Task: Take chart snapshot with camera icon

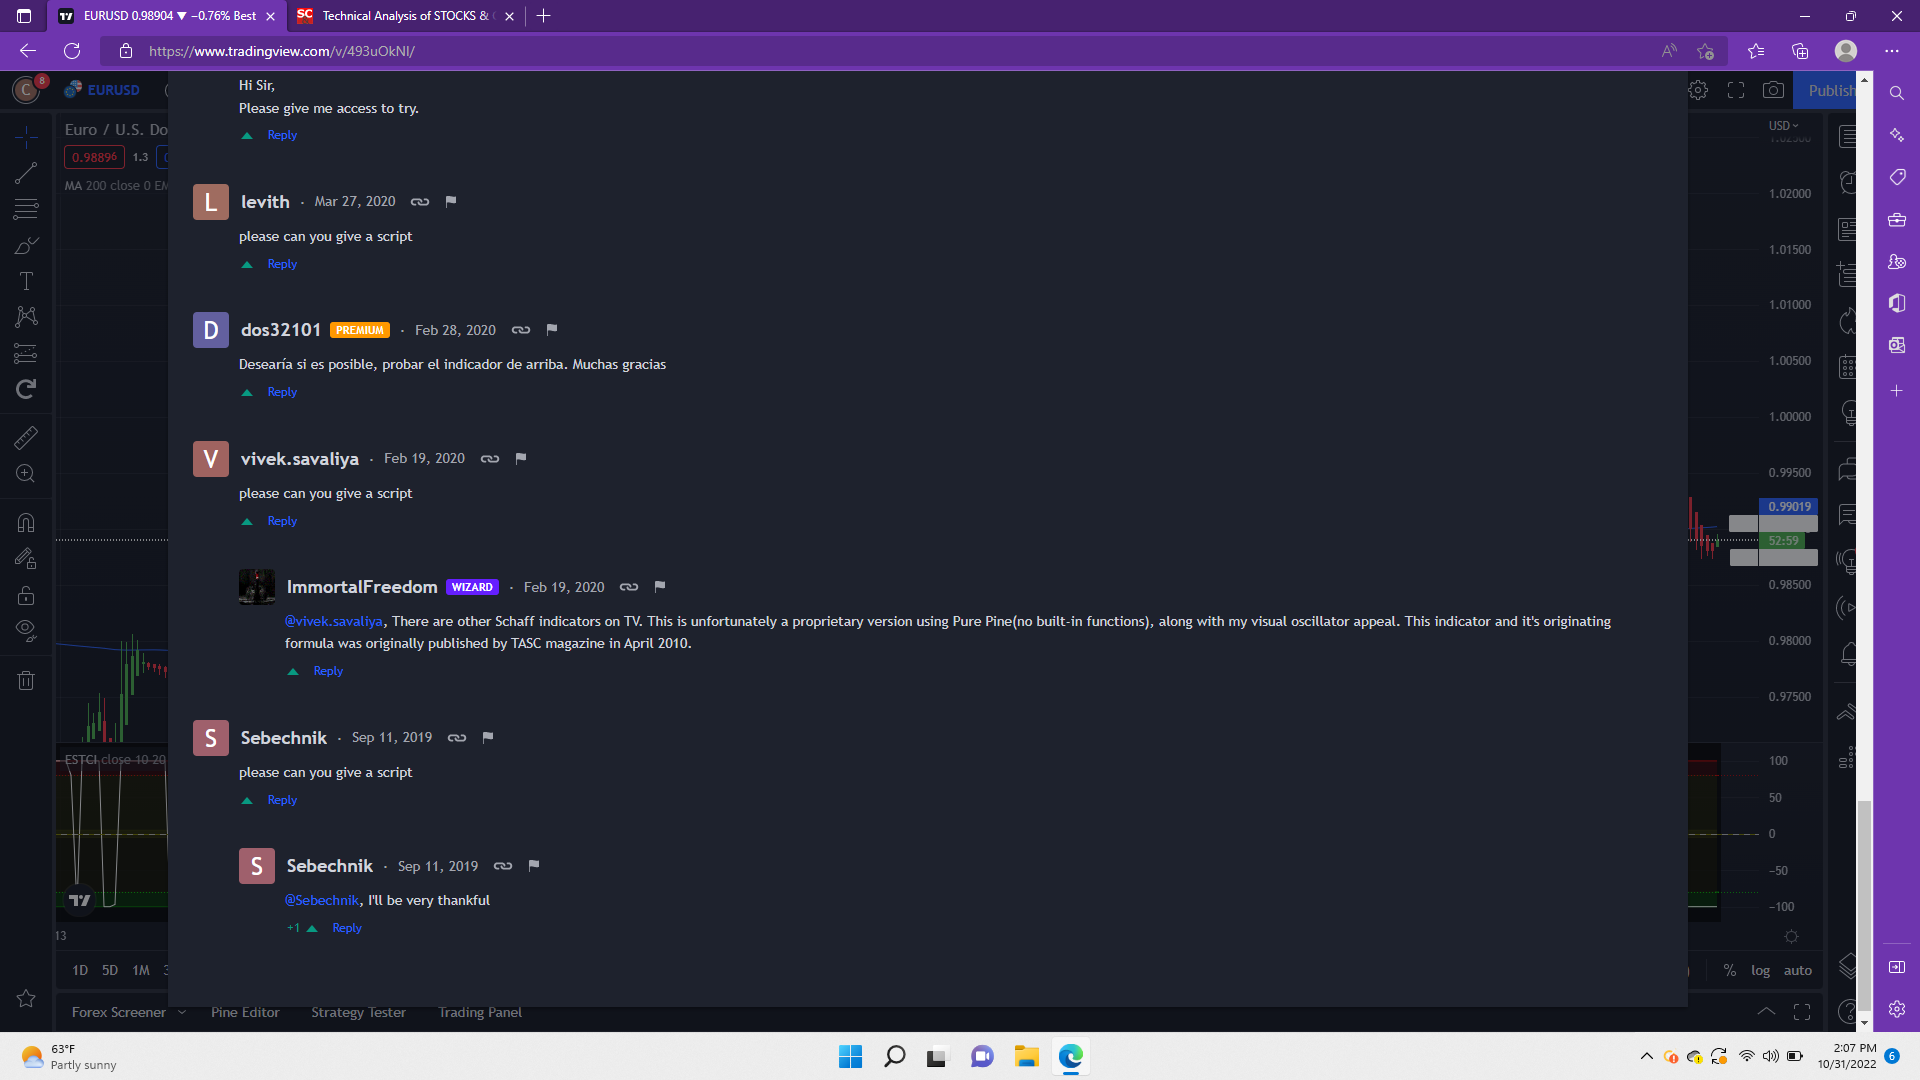Action: [x=1773, y=90]
